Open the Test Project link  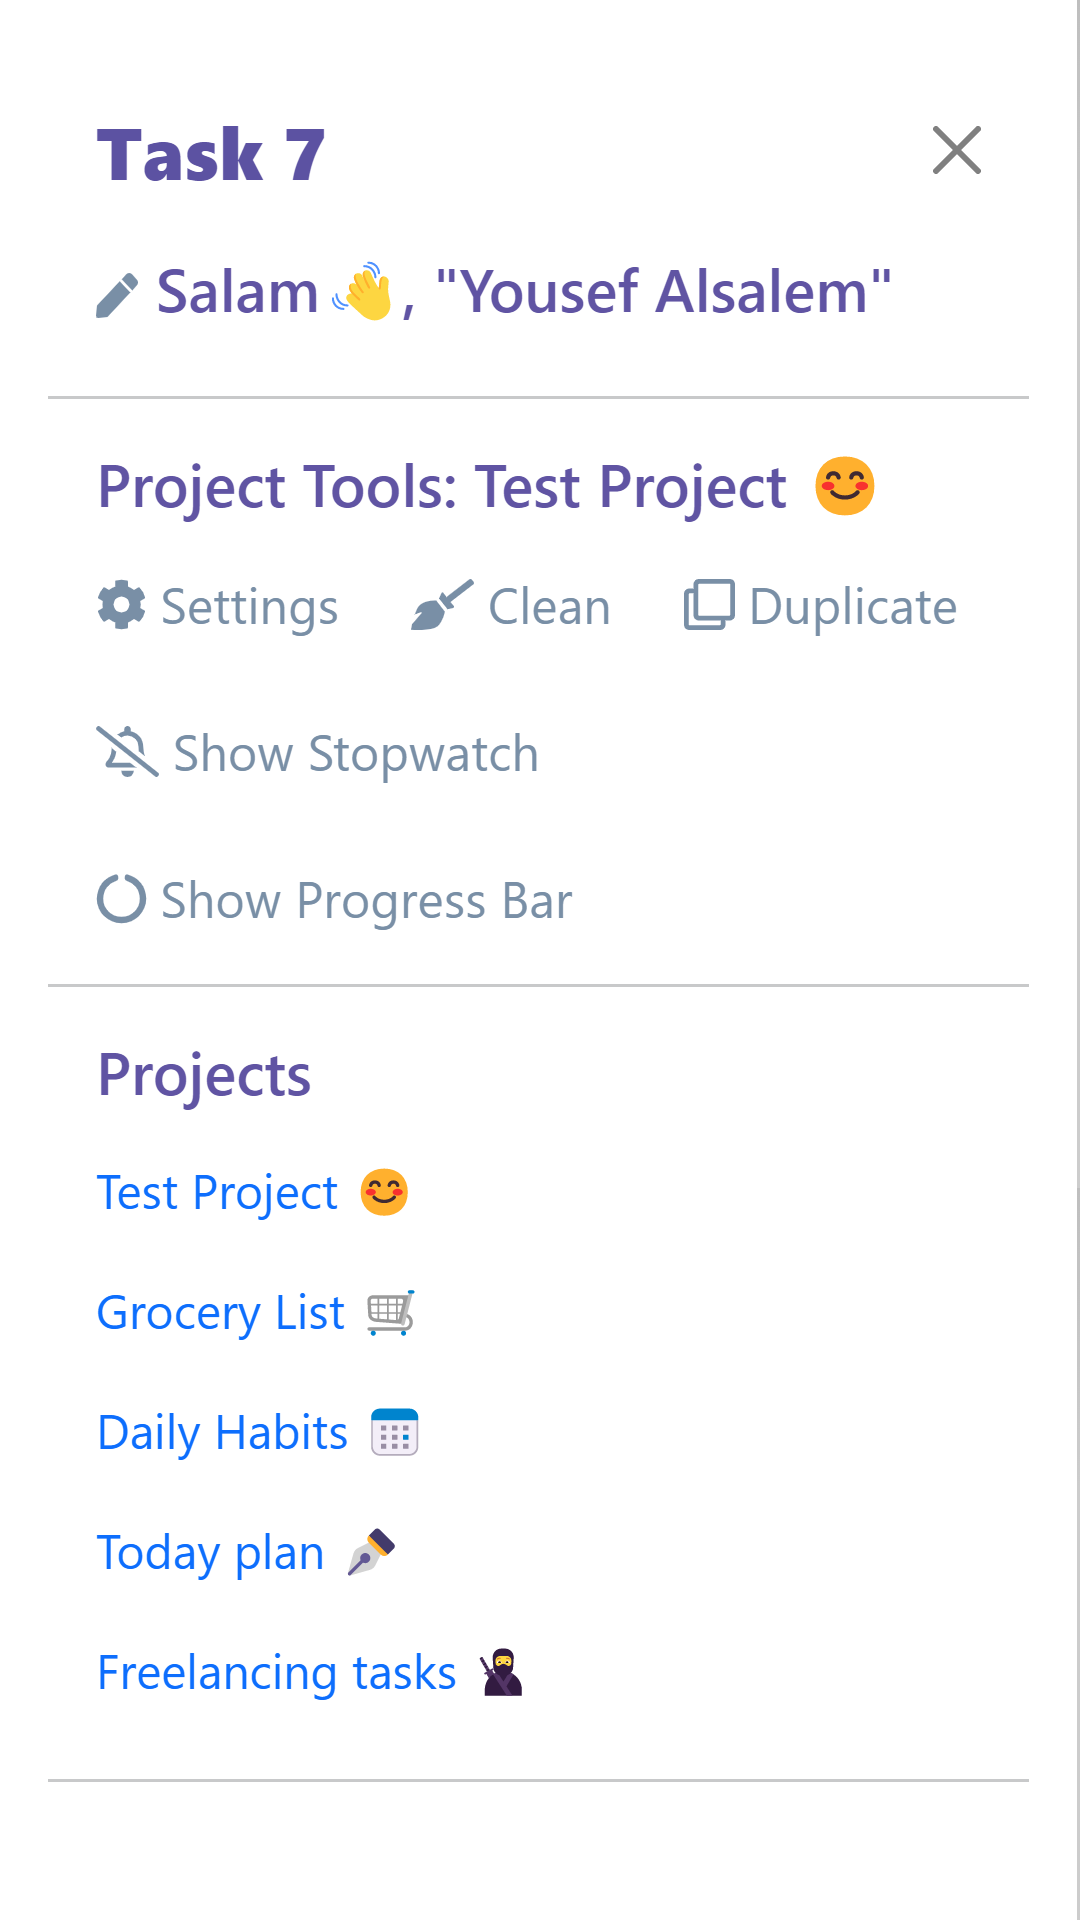tap(218, 1193)
